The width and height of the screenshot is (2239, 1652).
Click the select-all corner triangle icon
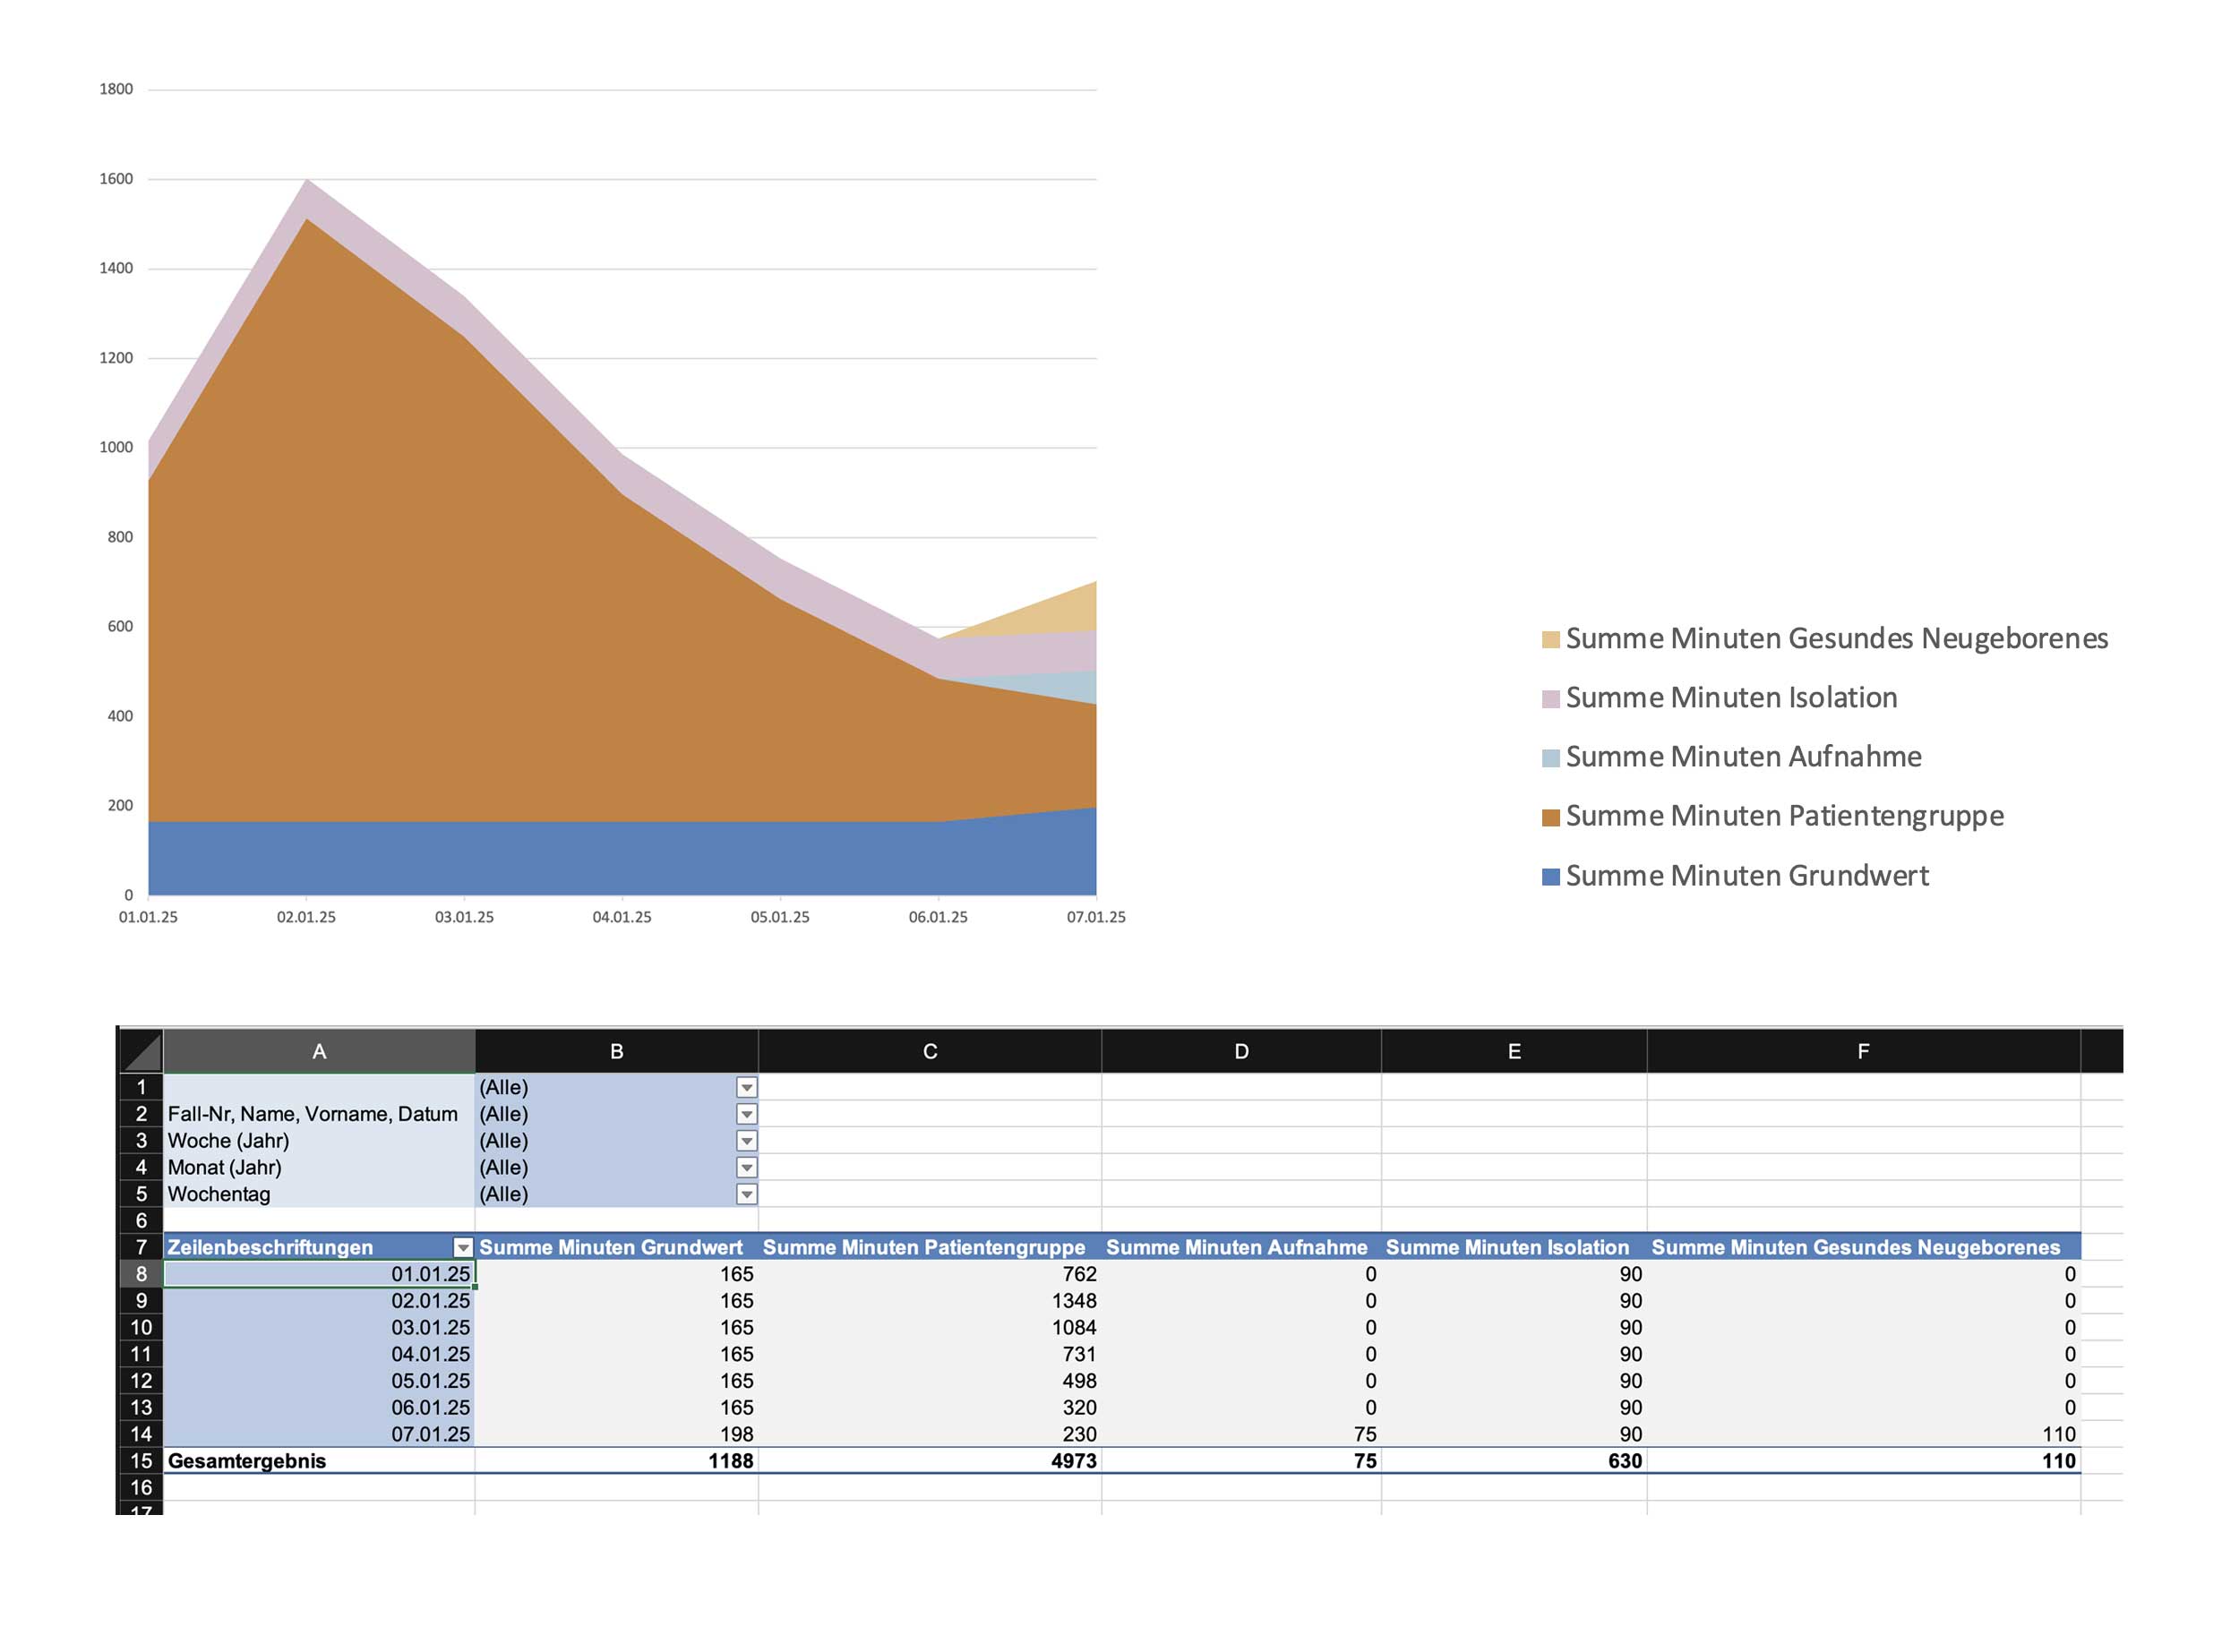142,1052
